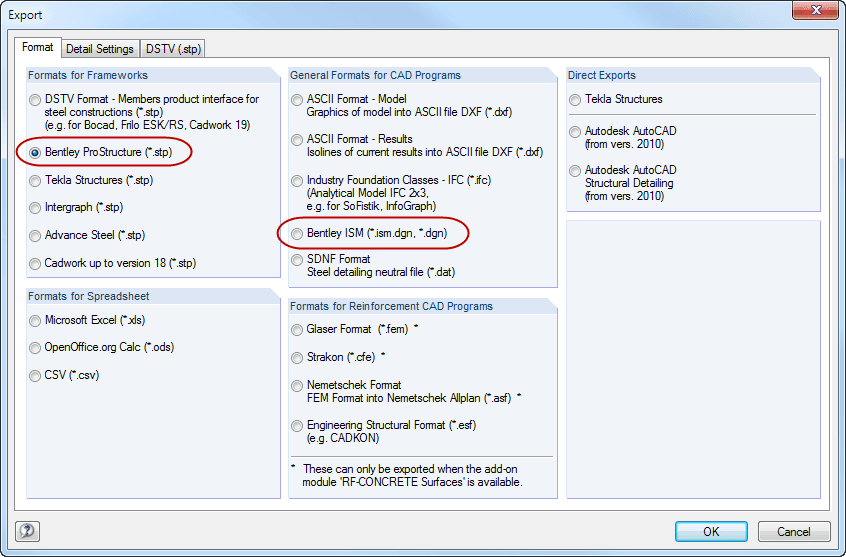Click the RF-CONCRETE Surfaces footnote text
Screen dimensions: 846x557
412,476
